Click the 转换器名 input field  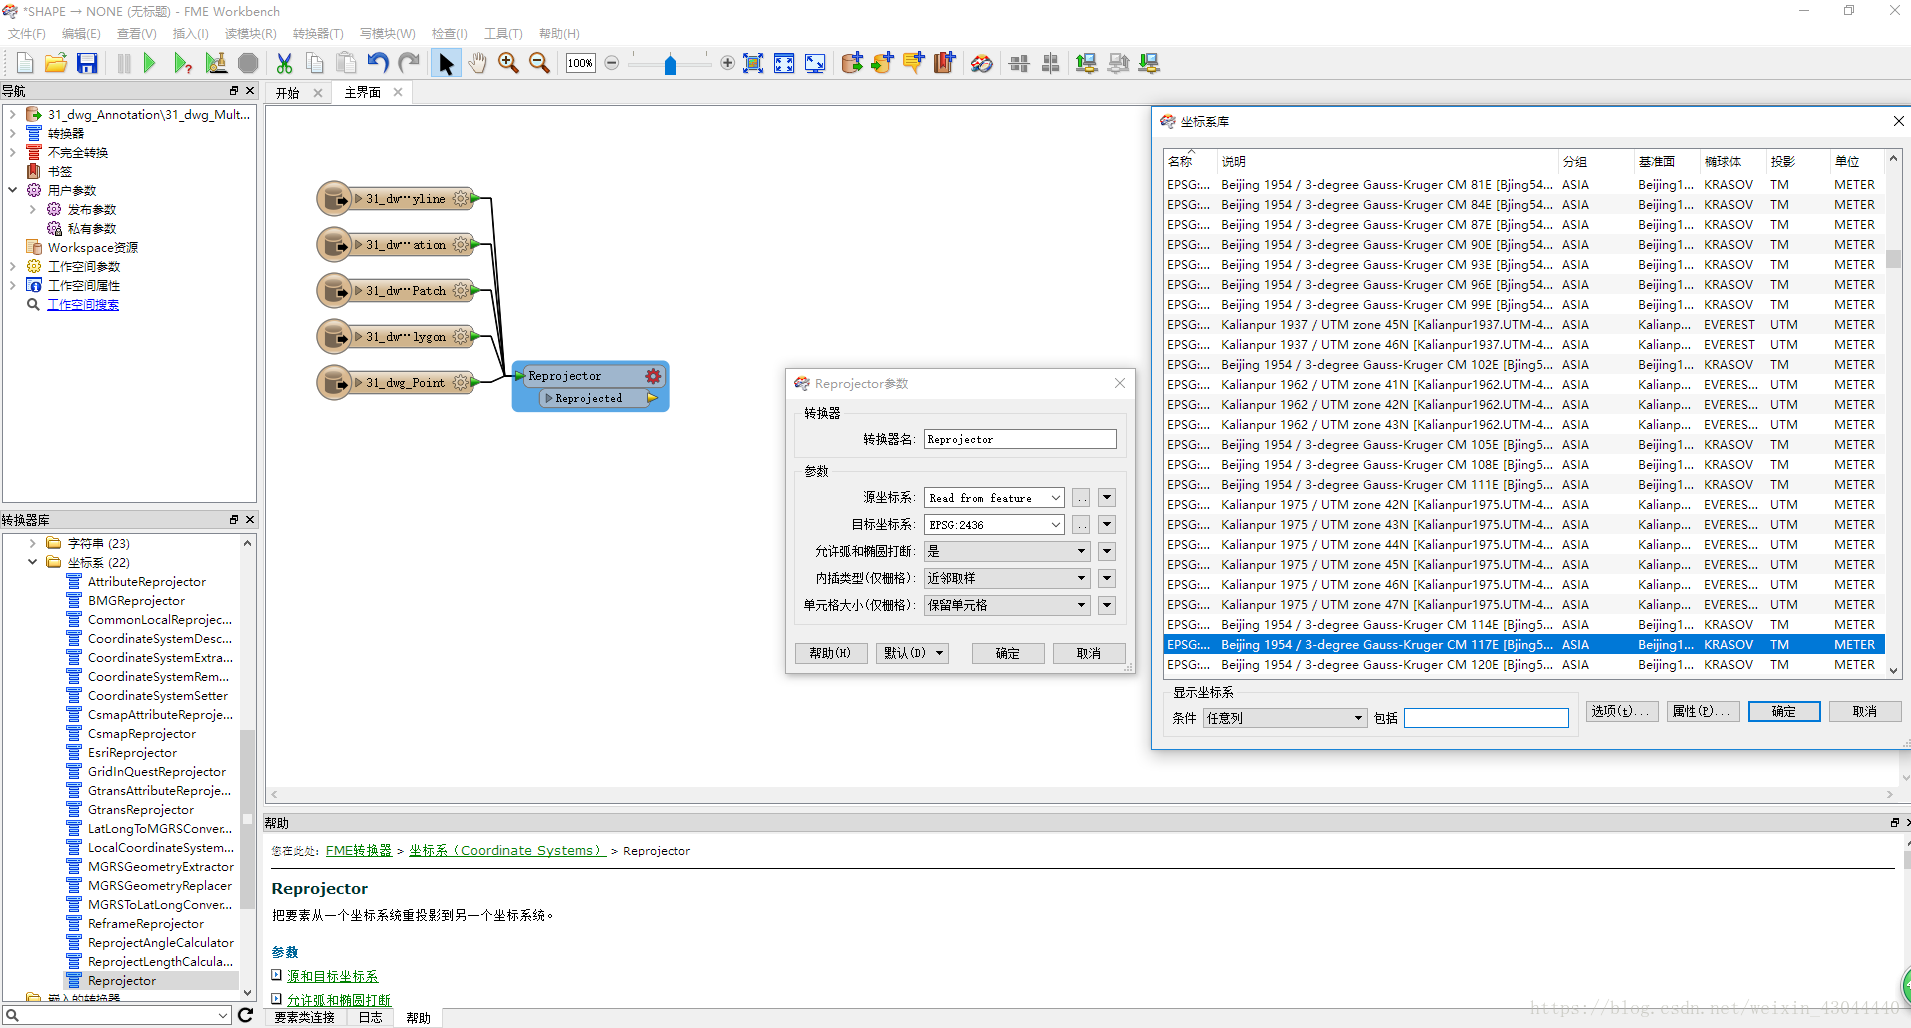[x=1020, y=439]
